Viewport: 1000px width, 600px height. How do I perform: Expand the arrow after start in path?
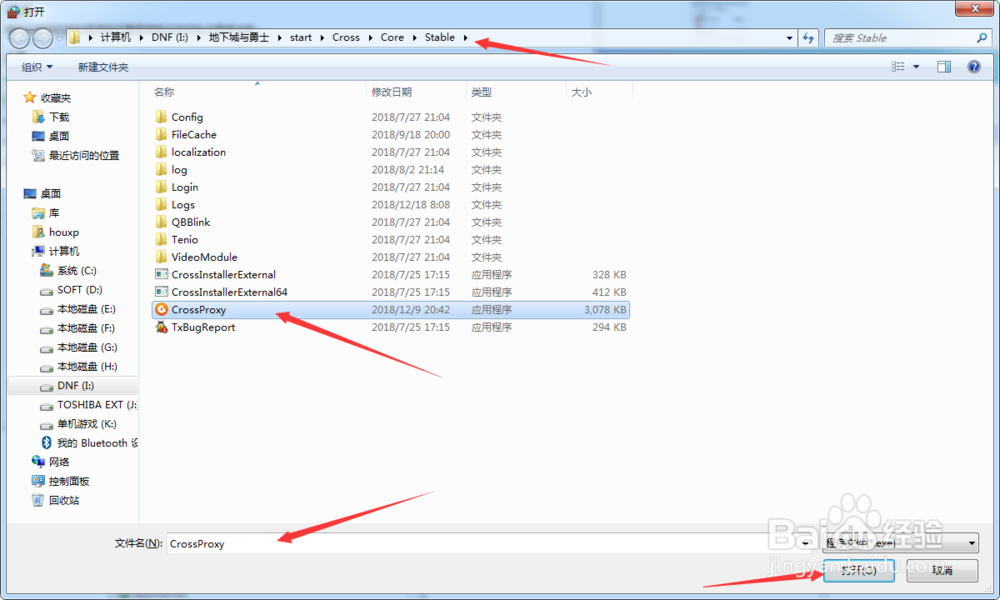point(322,38)
